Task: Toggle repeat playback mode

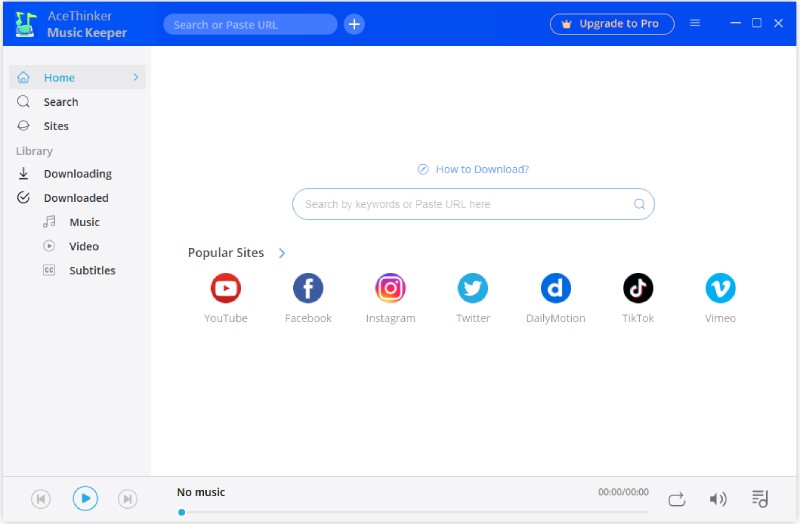Action: [677, 499]
